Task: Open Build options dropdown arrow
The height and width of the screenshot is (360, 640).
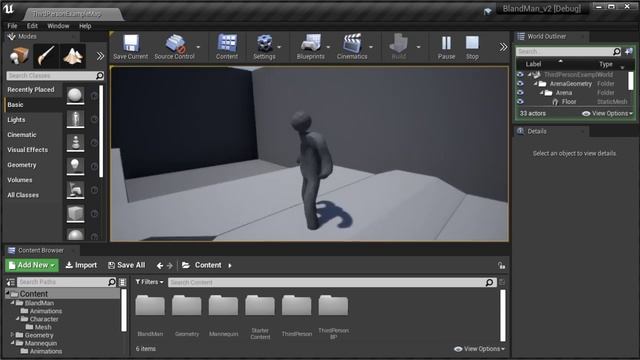Action: click(418, 47)
